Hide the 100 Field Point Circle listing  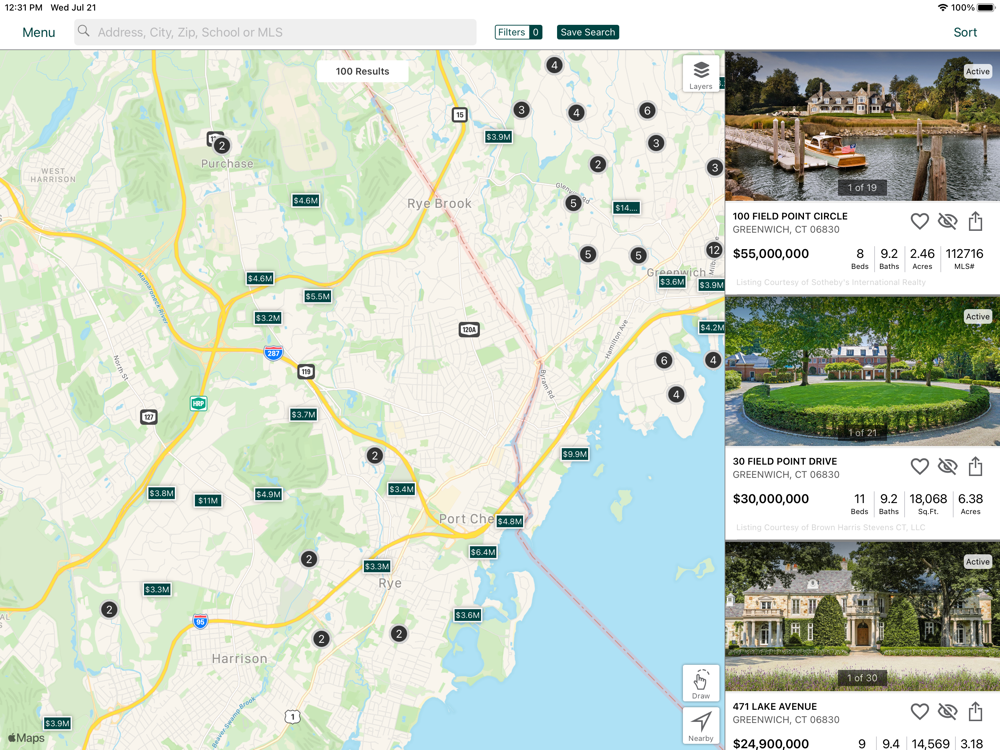pos(947,221)
